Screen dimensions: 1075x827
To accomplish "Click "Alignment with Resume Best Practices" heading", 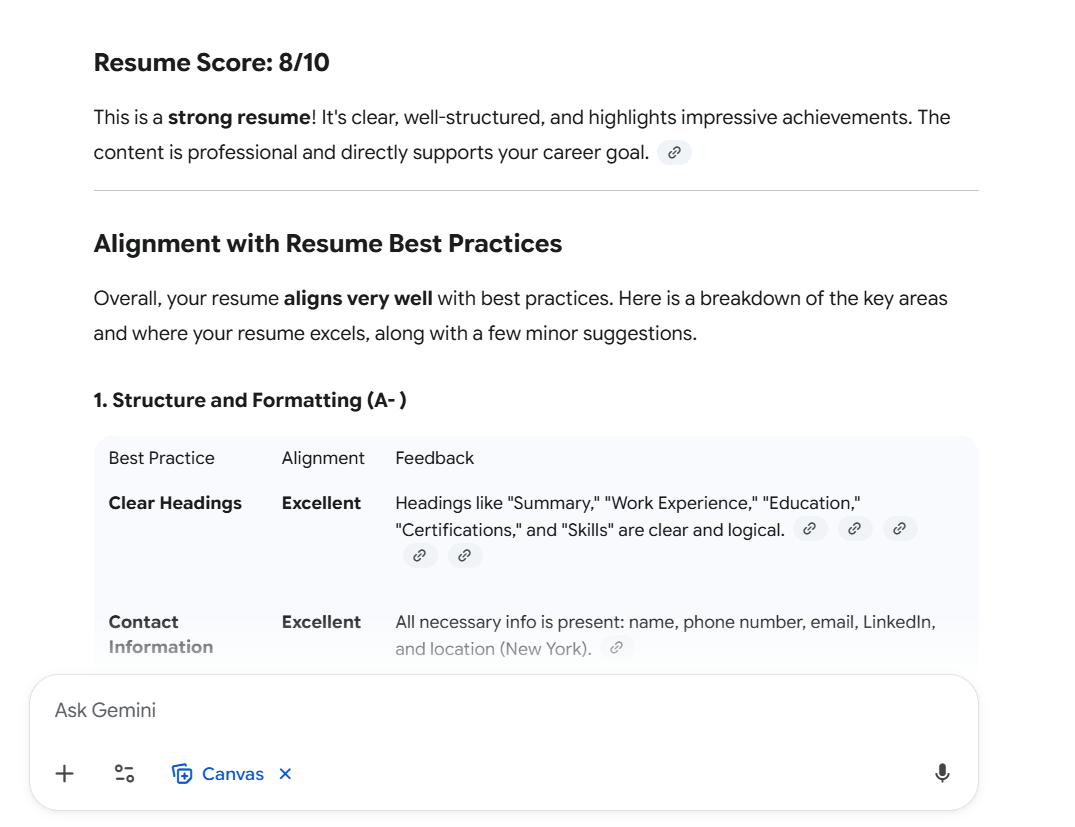I will coord(327,243).
